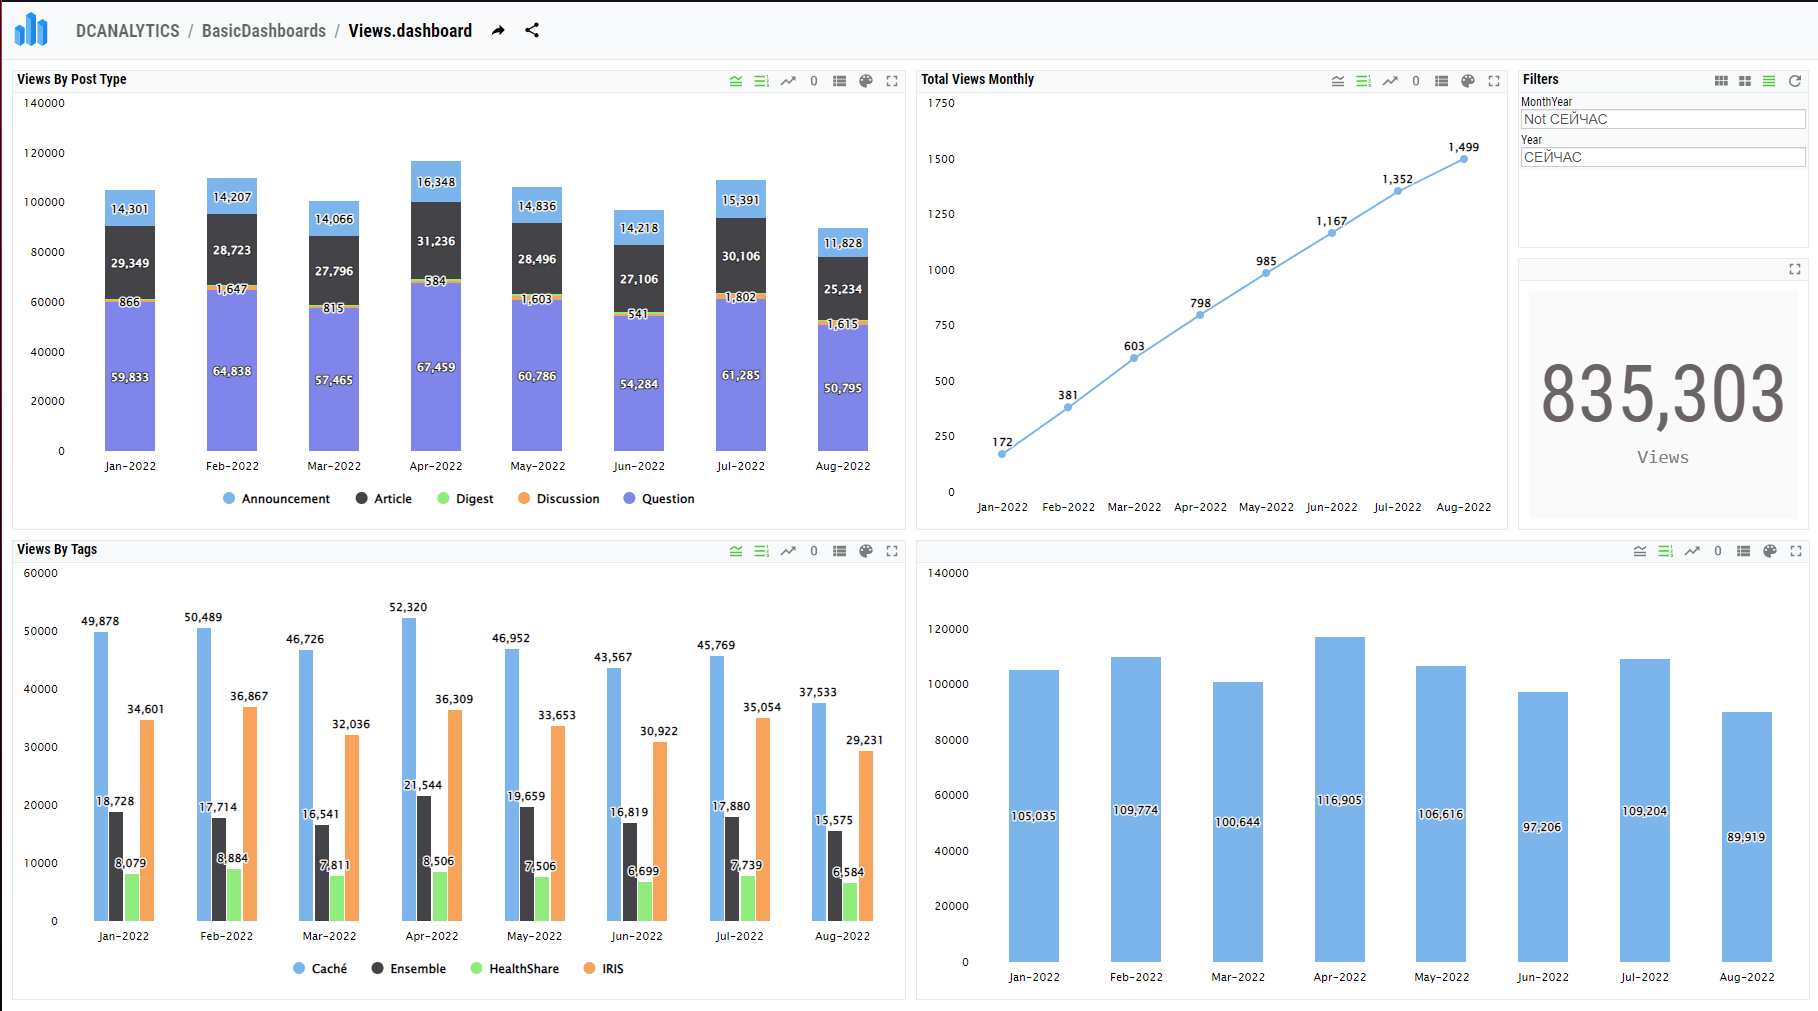This screenshot has height=1011, width=1818.
Task: Toggle HealthShare series in legend
Action: (515, 969)
